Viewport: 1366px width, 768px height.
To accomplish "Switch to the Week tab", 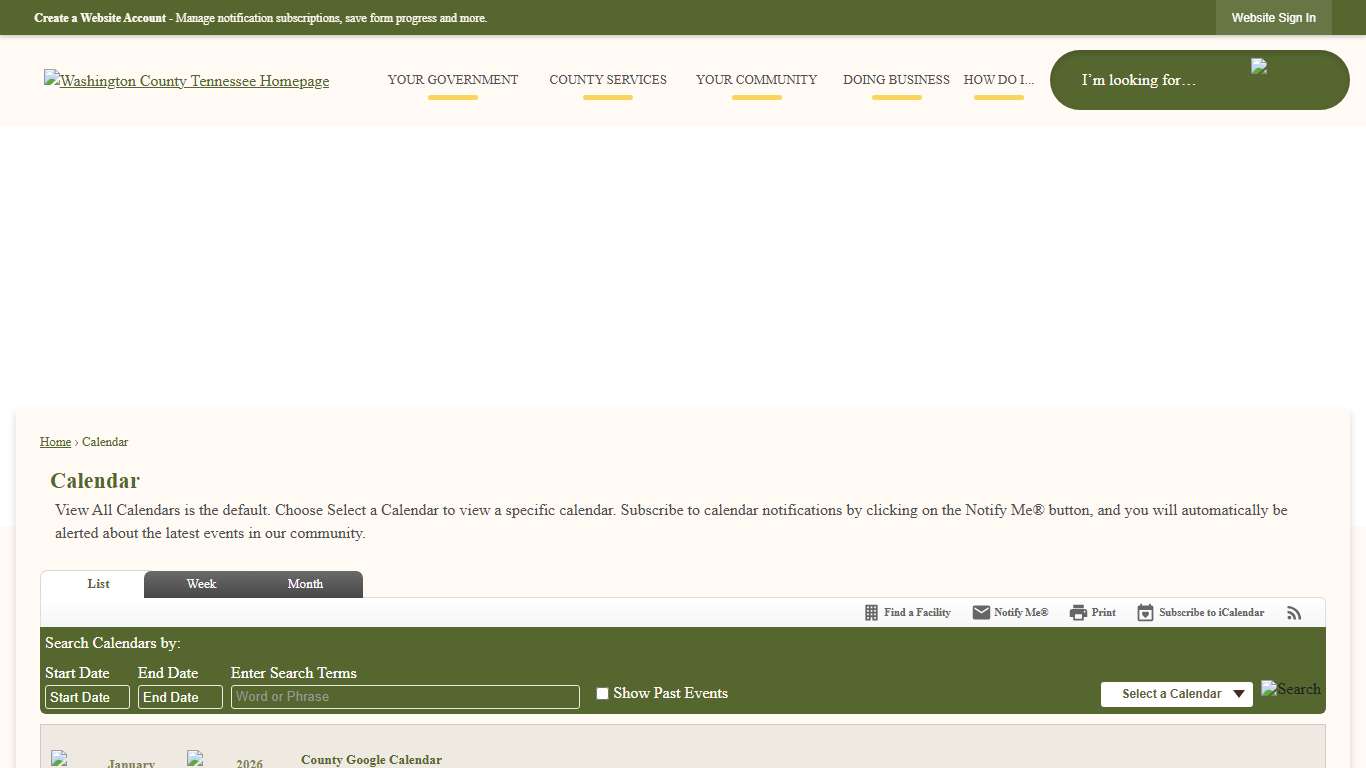I will 201,584.
